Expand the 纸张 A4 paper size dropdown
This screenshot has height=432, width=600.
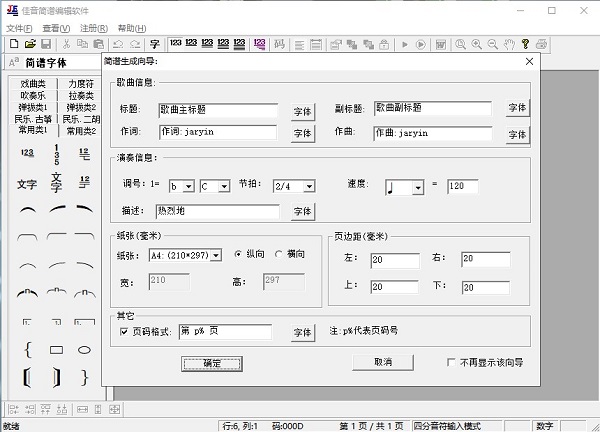(x=215, y=255)
